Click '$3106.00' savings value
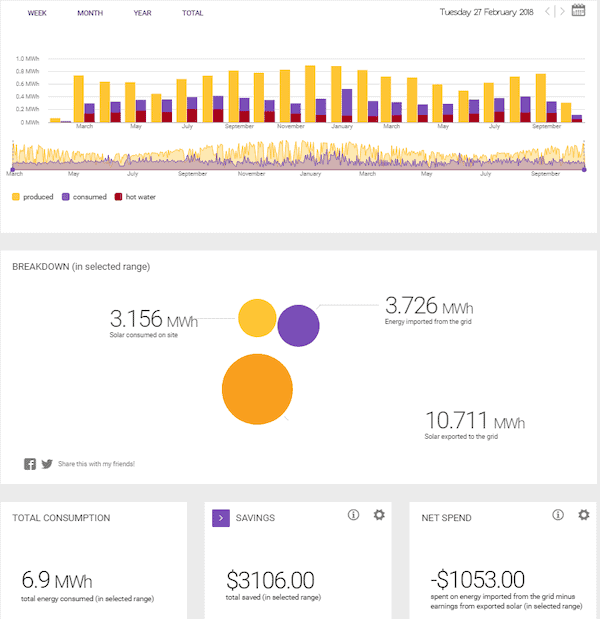 coord(270,580)
